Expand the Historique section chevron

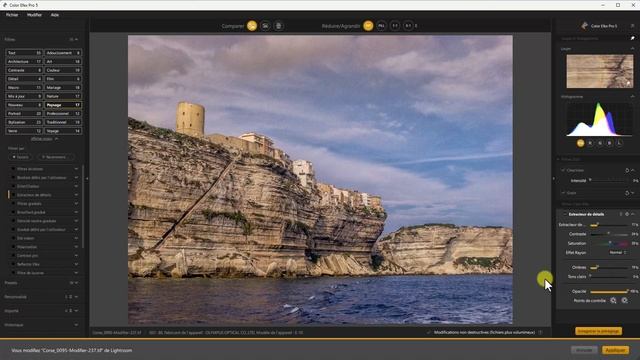point(76,325)
